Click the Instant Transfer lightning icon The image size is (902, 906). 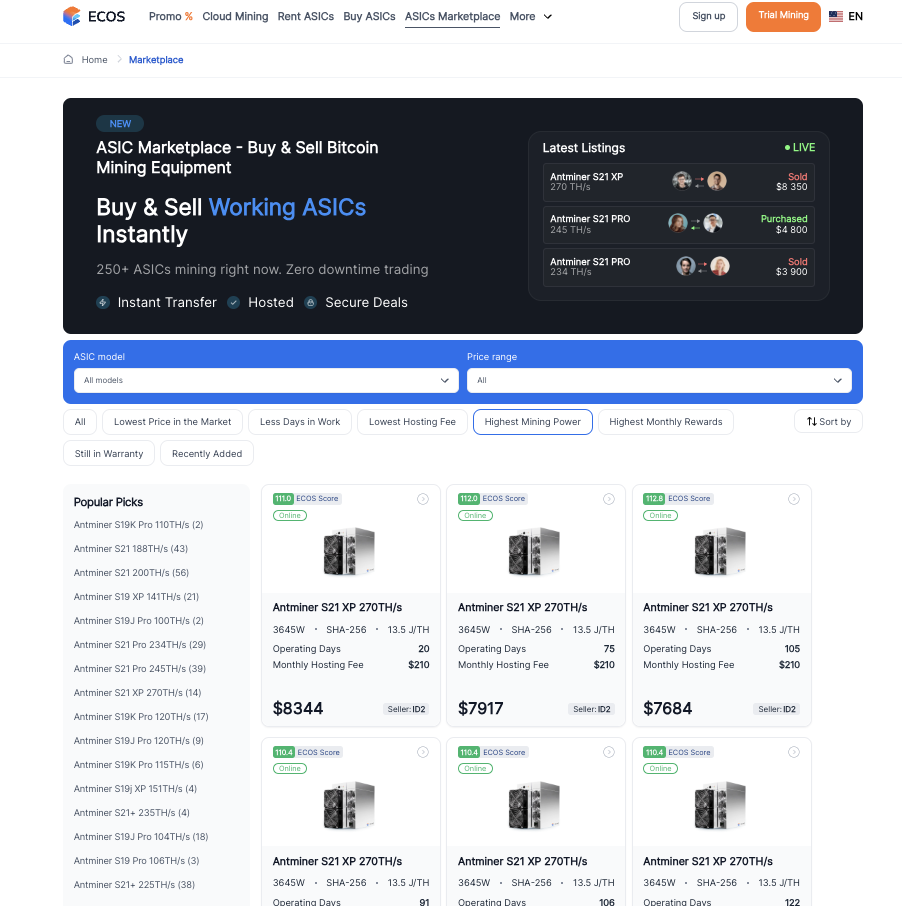pos(103,302)
